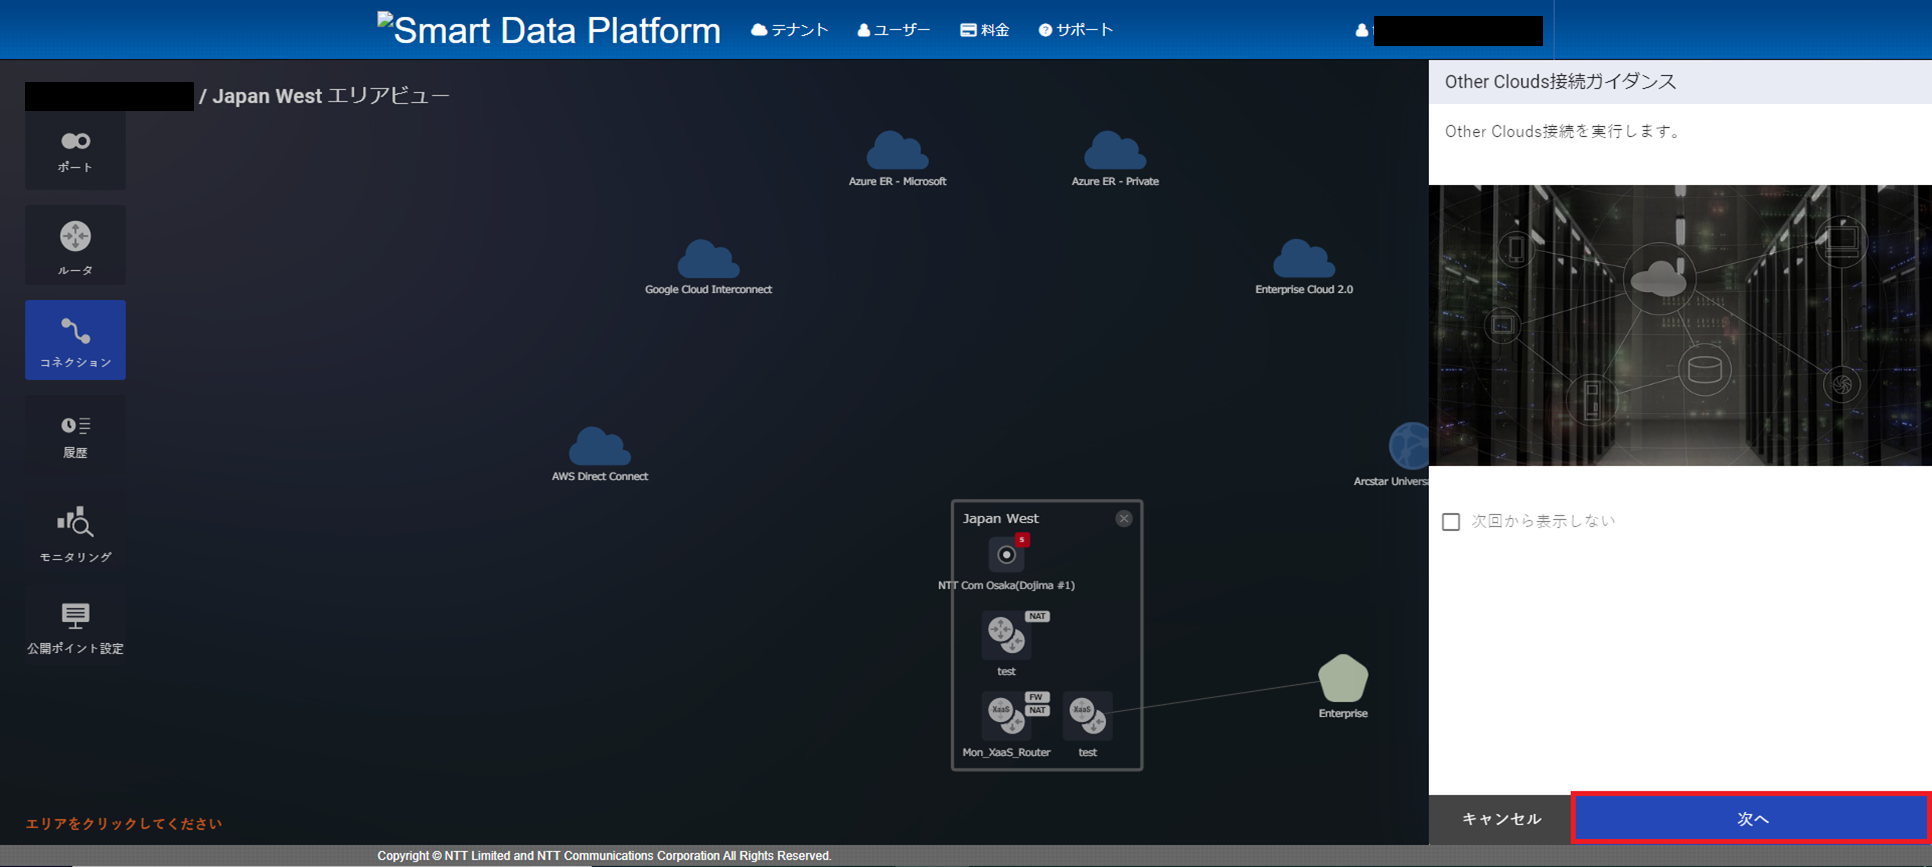1932x867 pixels.
Task: Click the コネクション sidebar button
Action: (75, 341)
